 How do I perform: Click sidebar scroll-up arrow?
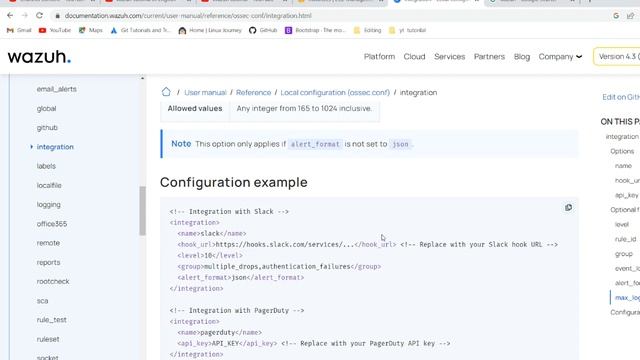pyautogui.click(x=142, y=78)
